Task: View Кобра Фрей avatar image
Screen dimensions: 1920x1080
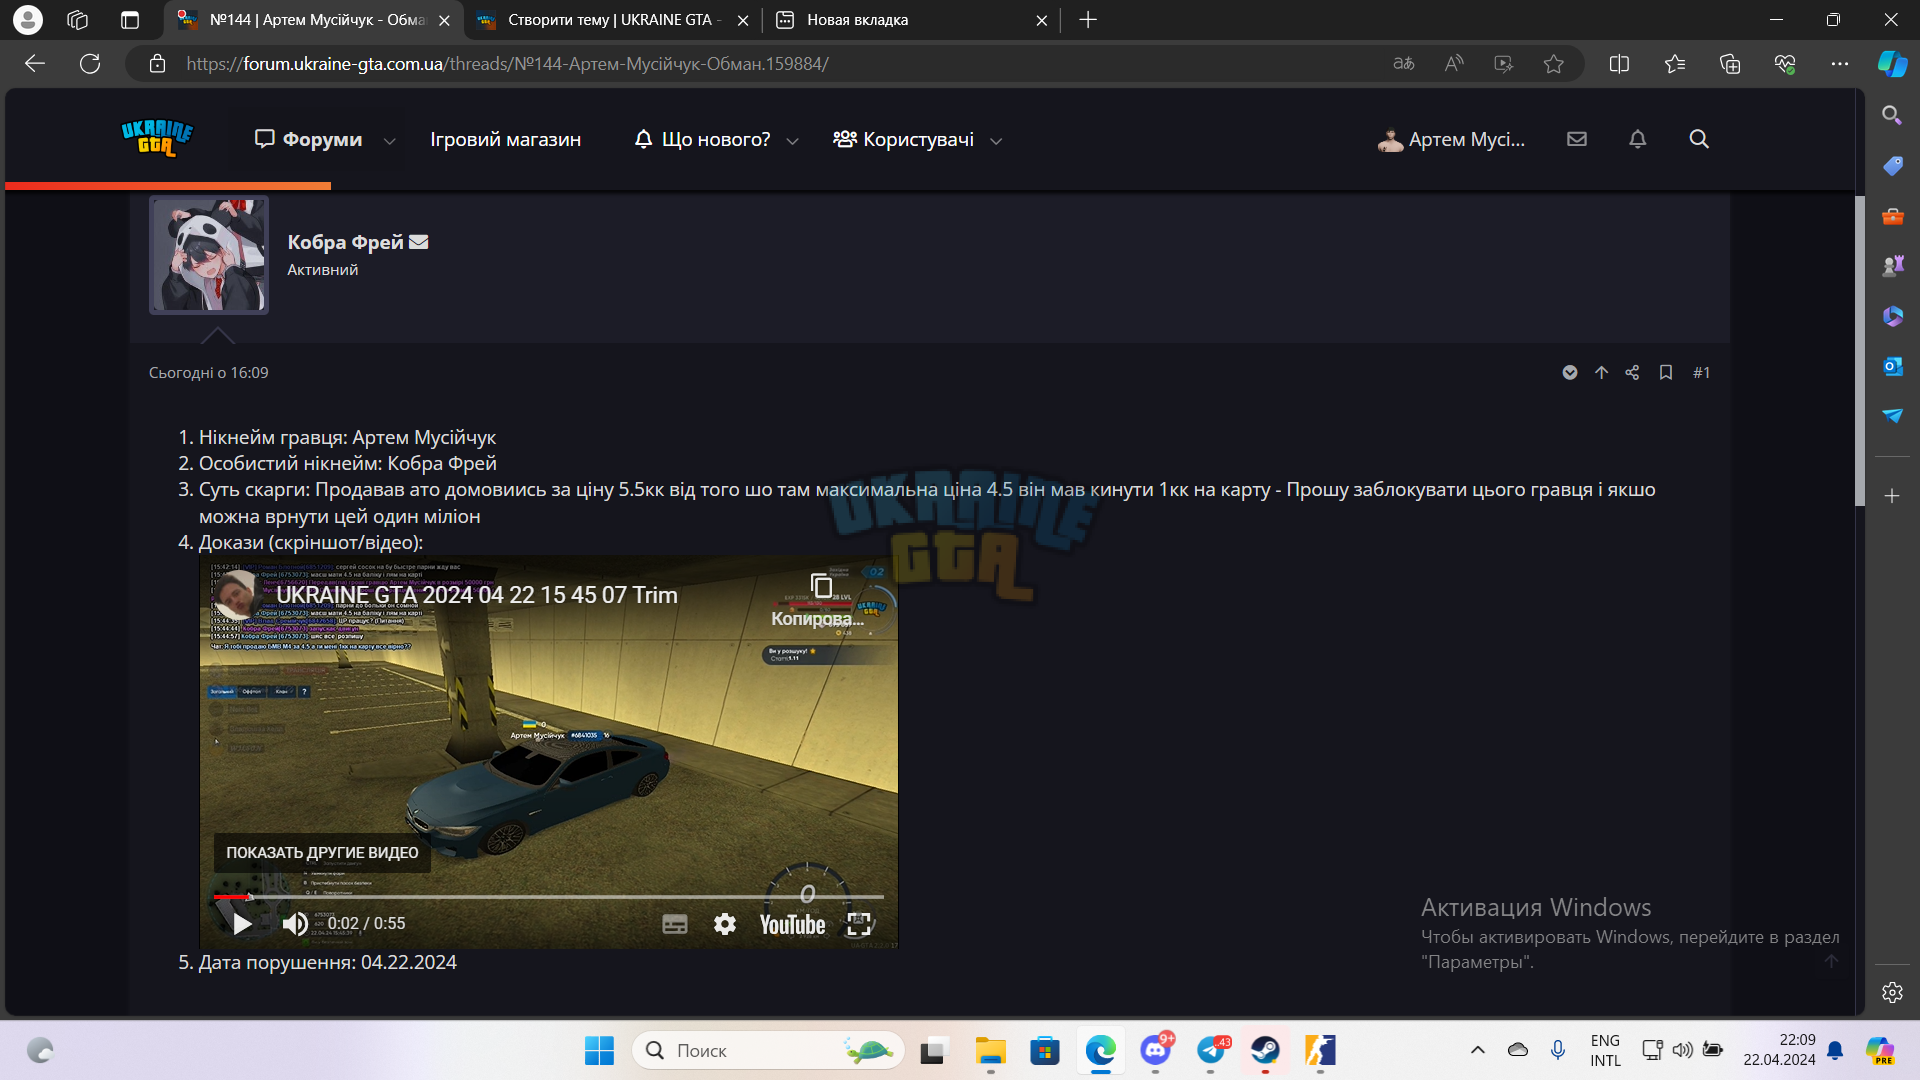Action: [209, 254]
